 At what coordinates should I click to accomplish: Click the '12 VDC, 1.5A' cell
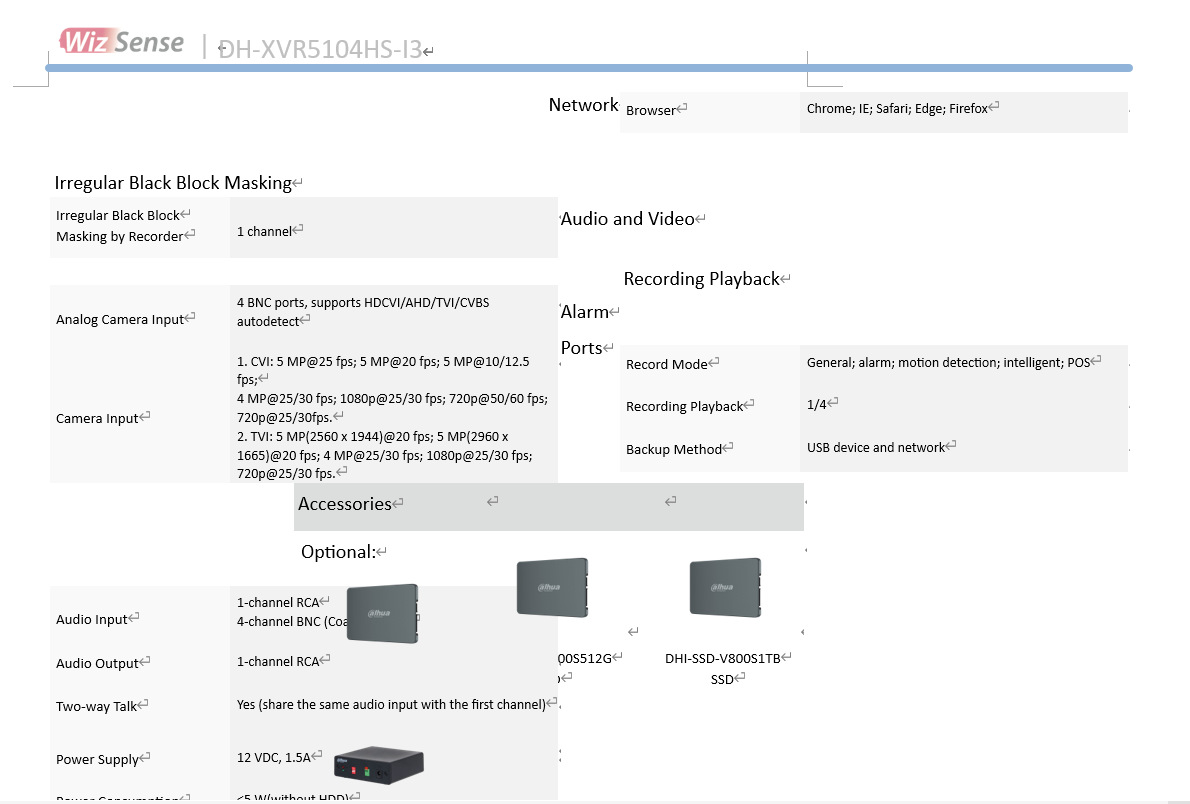point(273,758)
